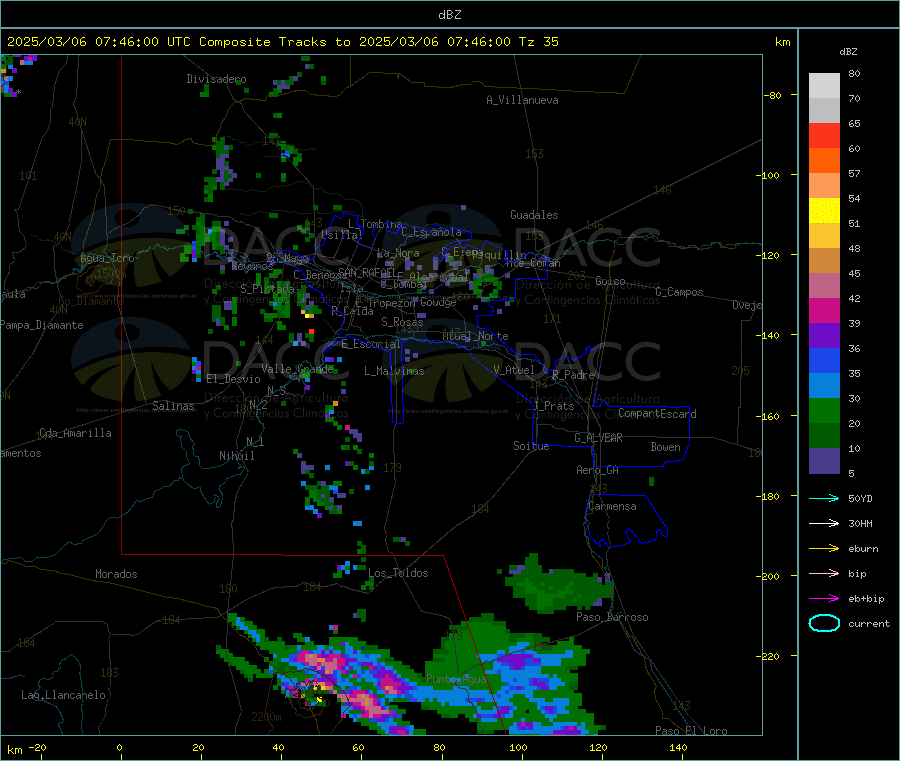Click the pink bip arrow icon

tap(824, 573)
